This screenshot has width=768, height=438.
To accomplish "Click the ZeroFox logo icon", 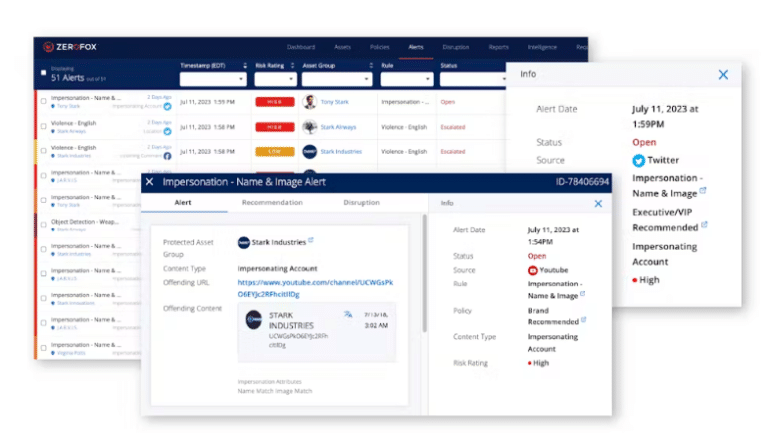I will (48, 47).
